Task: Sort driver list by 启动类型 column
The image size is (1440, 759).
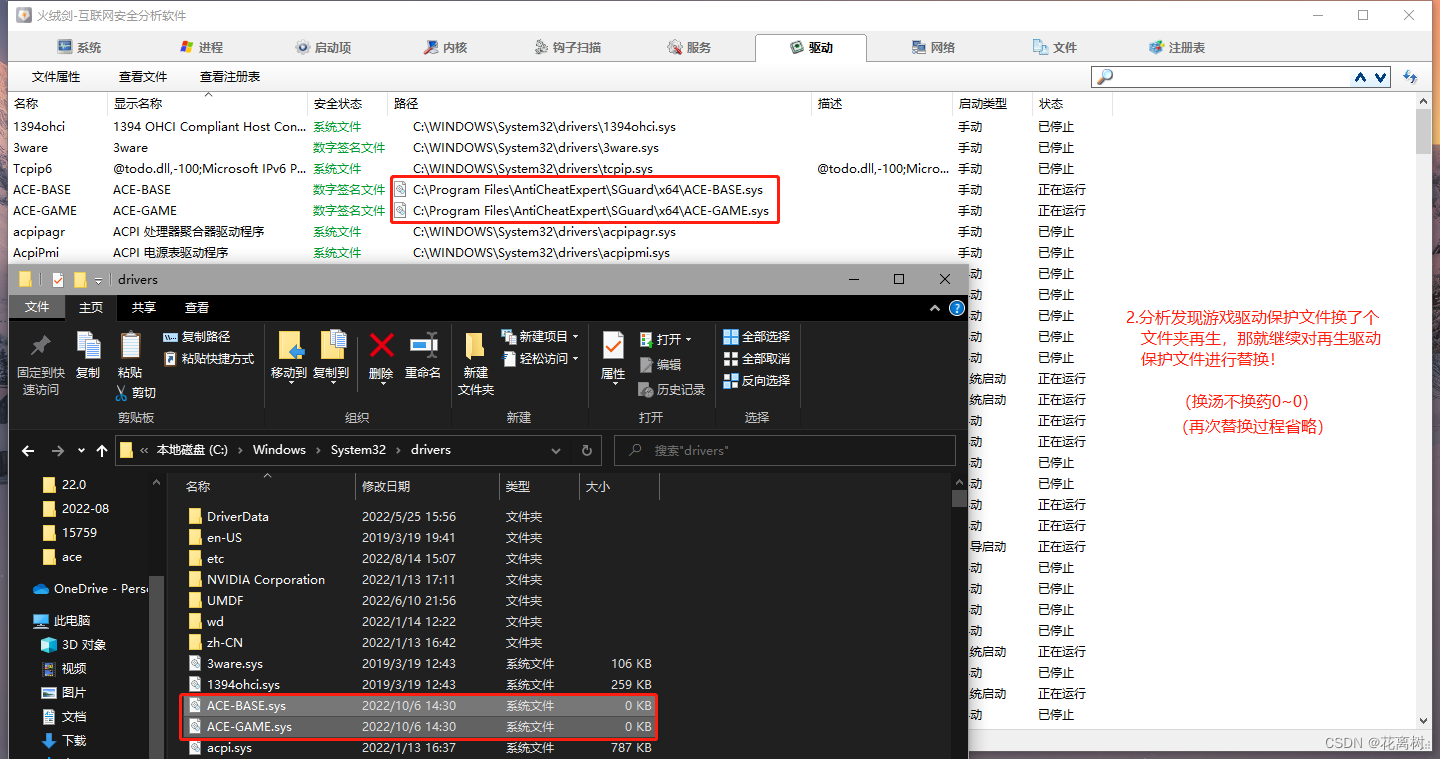Action: [993, 103]
